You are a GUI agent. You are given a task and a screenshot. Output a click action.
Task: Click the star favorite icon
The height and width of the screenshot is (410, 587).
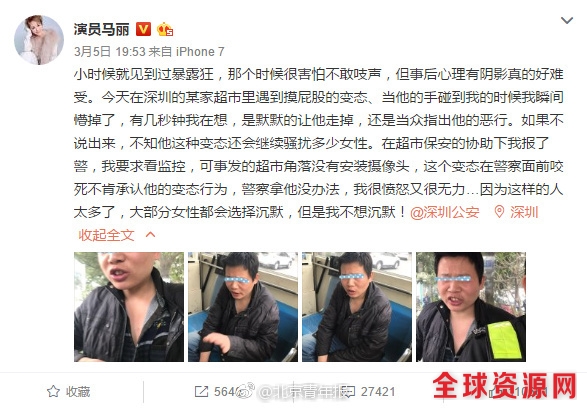pyautogui.click(x=53, y=392)
